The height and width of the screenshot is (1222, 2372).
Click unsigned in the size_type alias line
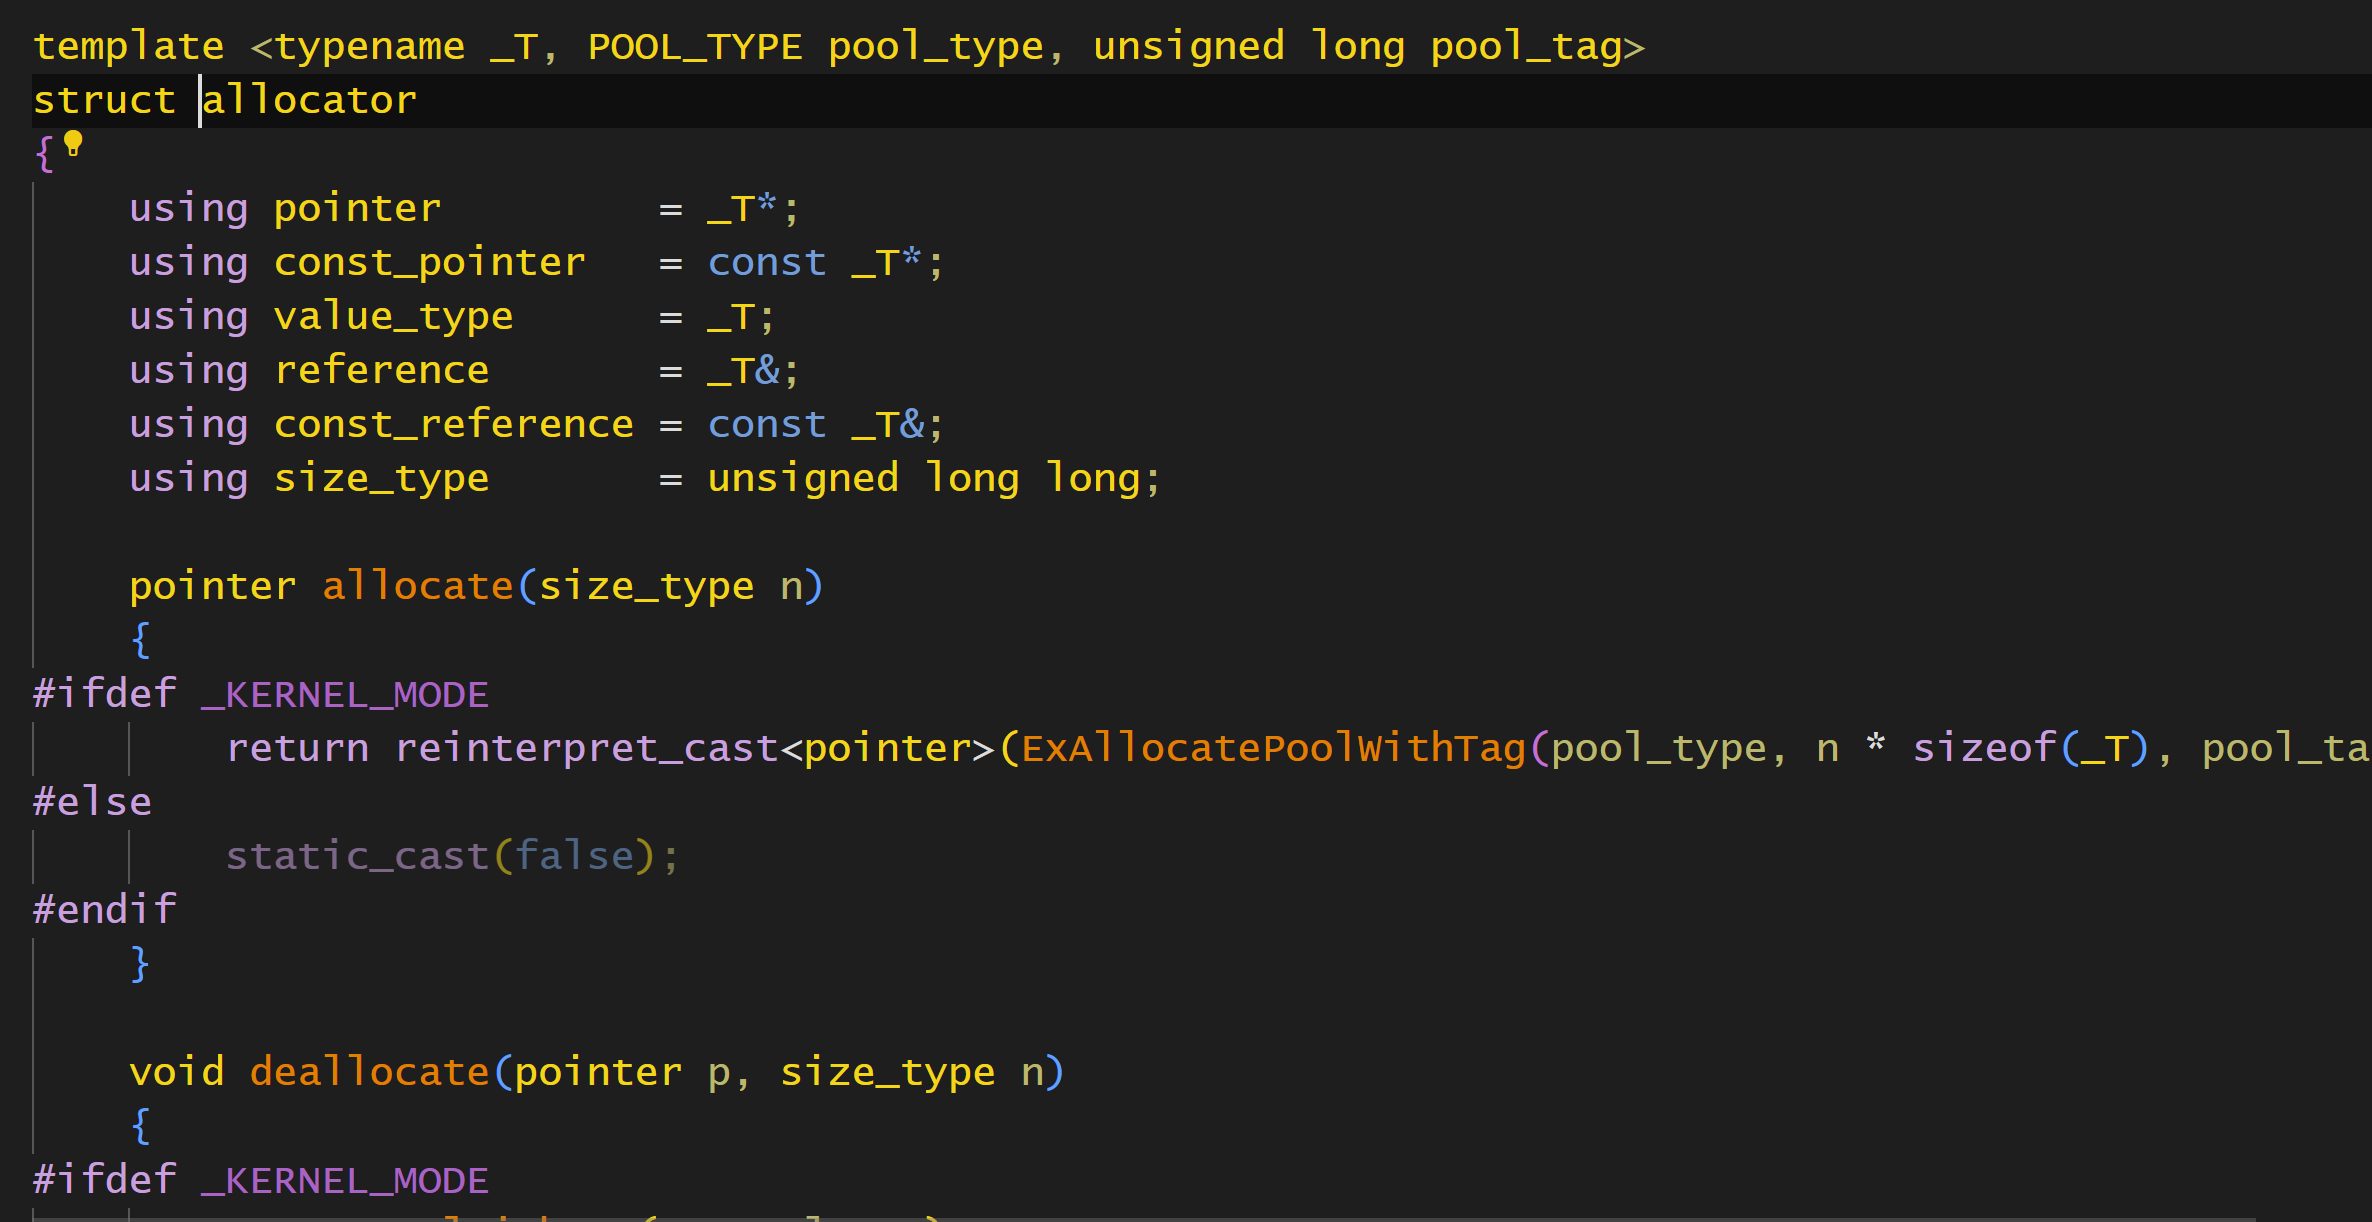802,478
